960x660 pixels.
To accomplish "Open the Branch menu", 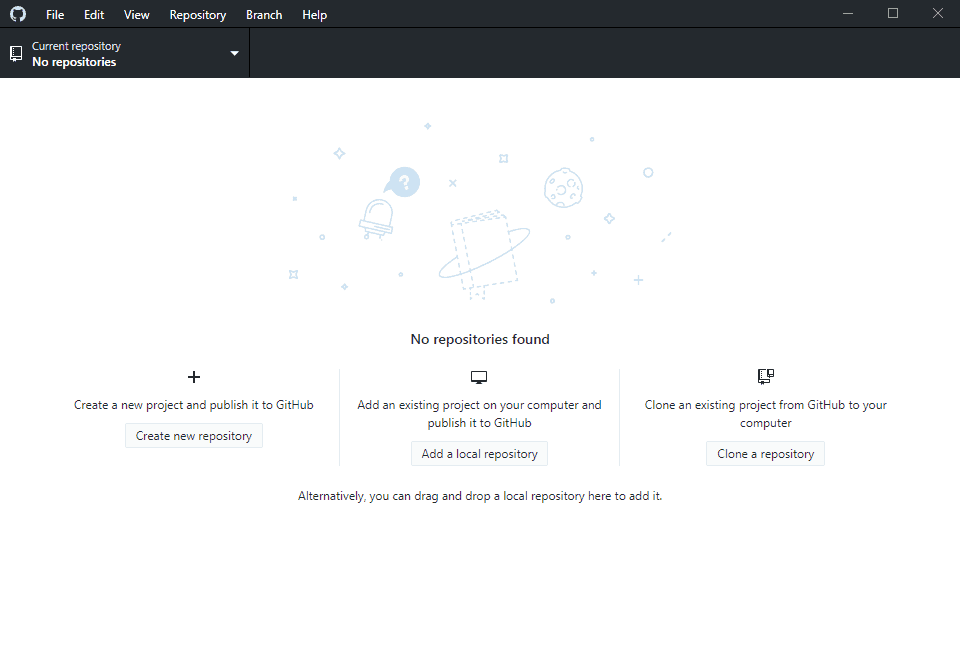I will point(263,14).
